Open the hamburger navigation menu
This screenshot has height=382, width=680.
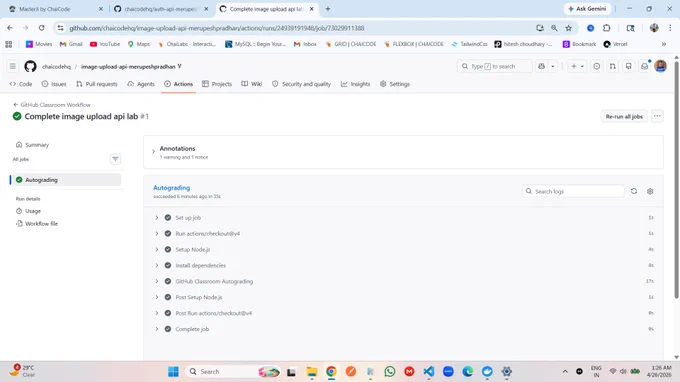13,66
